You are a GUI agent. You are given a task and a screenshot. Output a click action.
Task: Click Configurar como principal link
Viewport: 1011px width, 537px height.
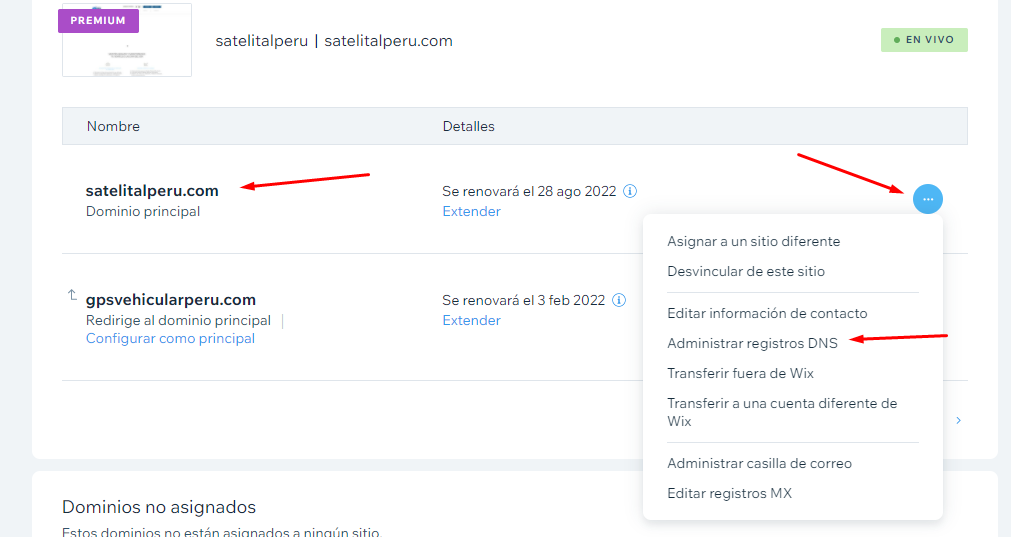pos(170,338)
